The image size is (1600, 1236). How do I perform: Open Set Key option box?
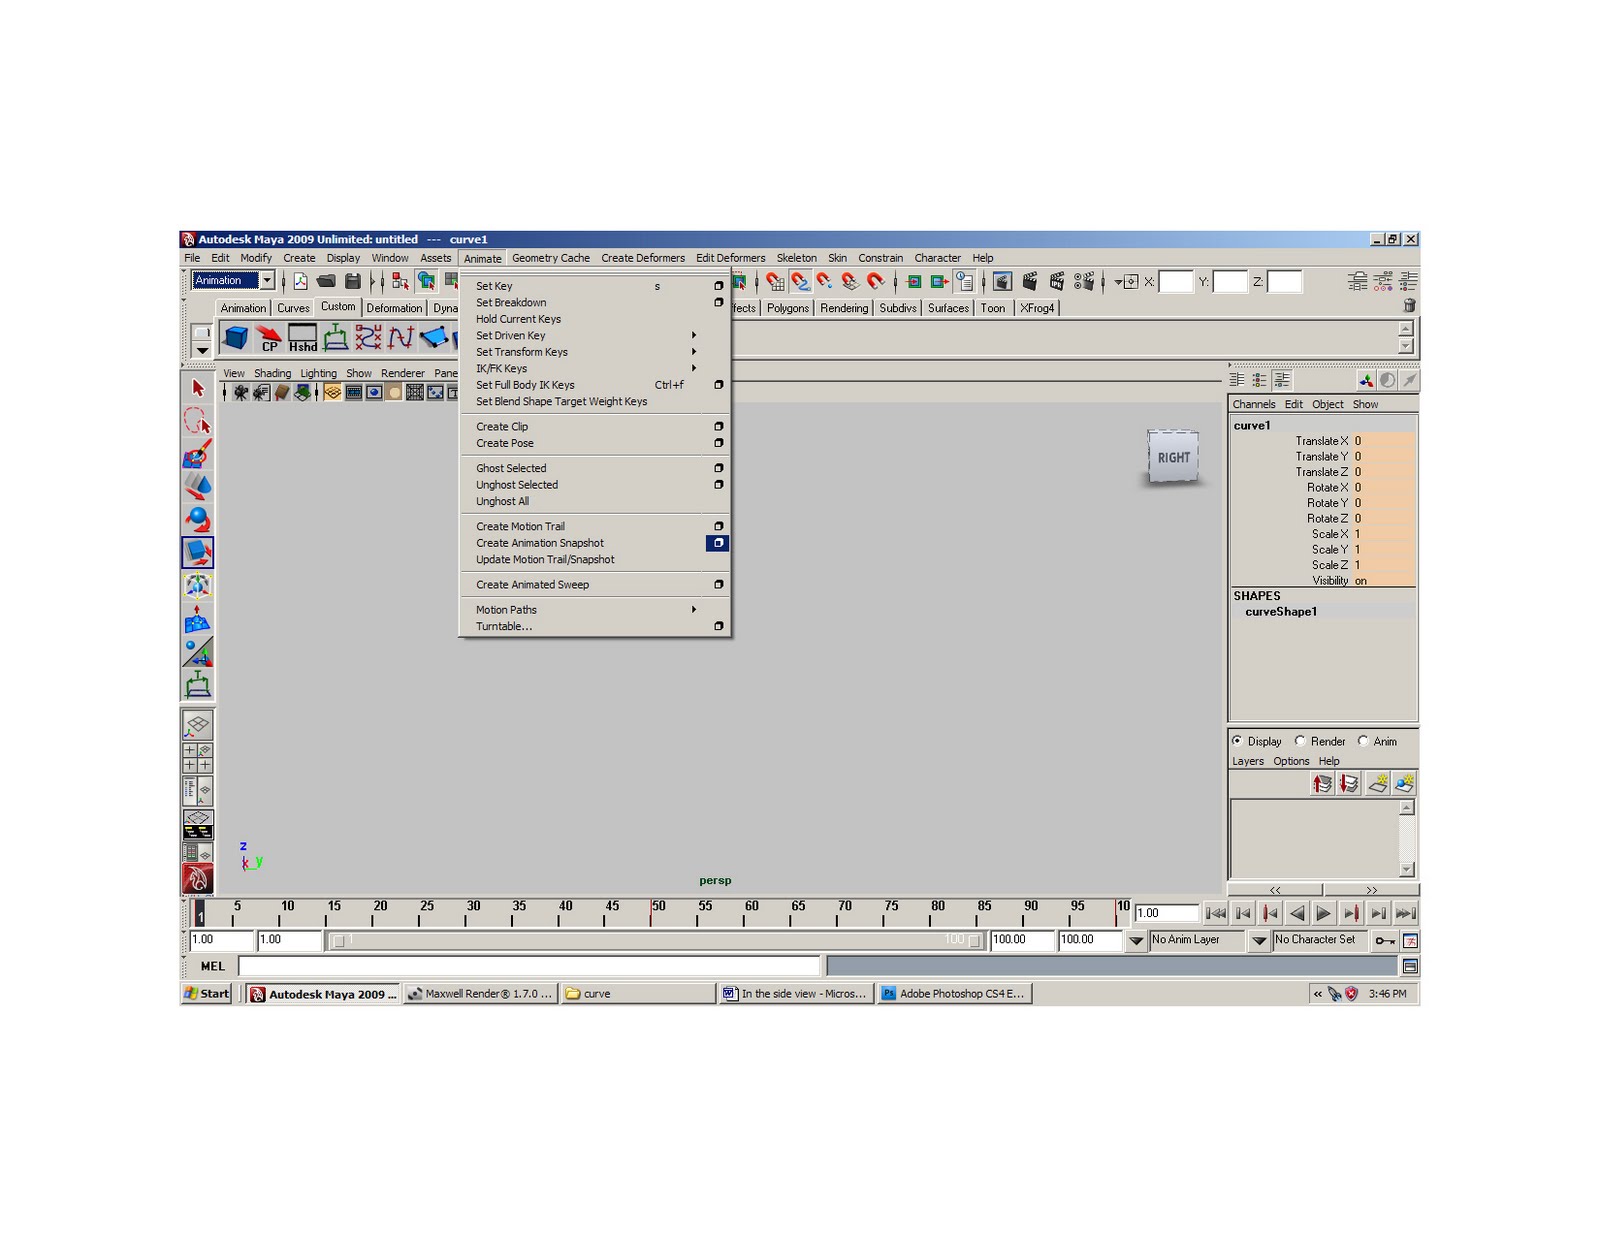coord(718,286)
